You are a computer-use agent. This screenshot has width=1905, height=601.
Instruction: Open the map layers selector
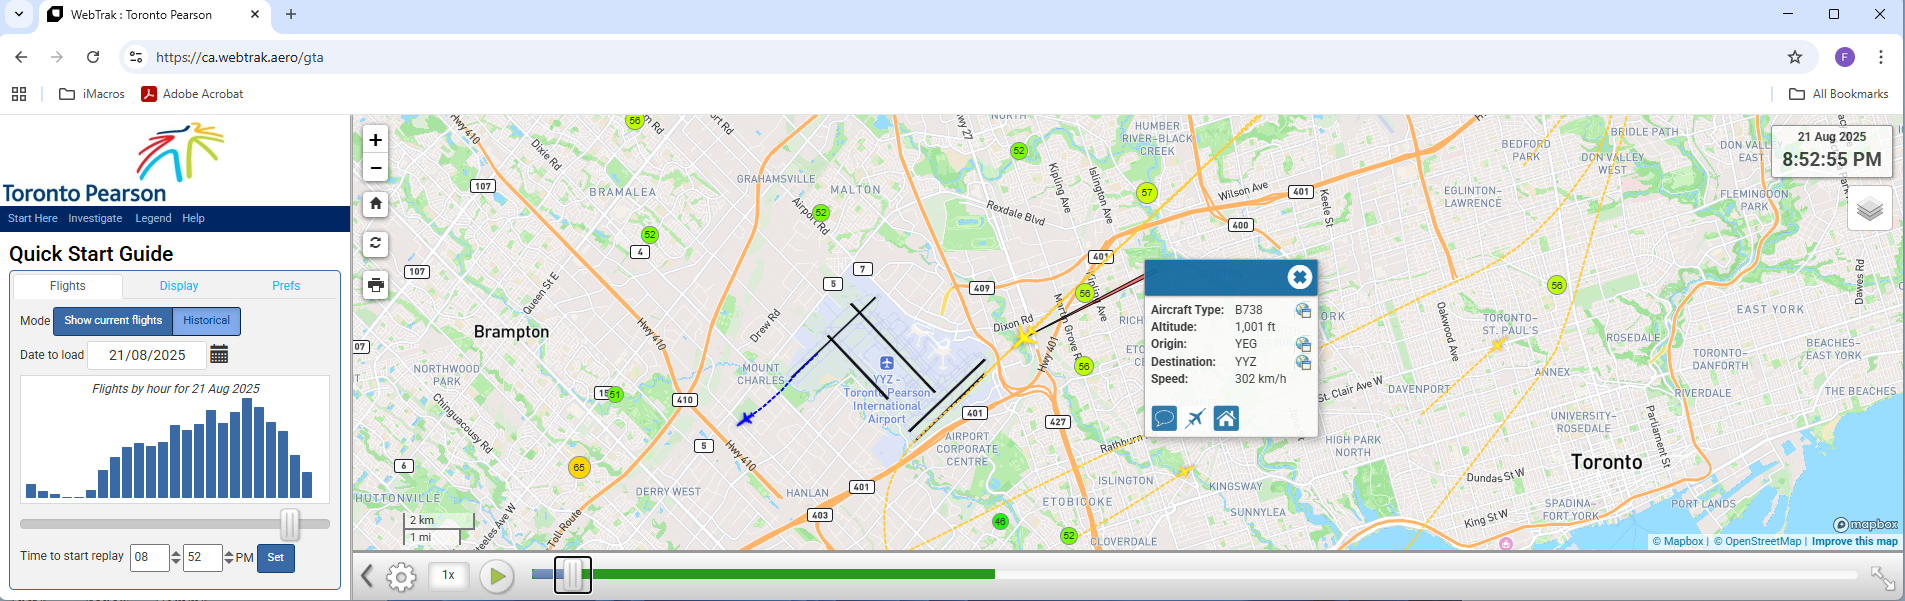[x=1869, y=209]
